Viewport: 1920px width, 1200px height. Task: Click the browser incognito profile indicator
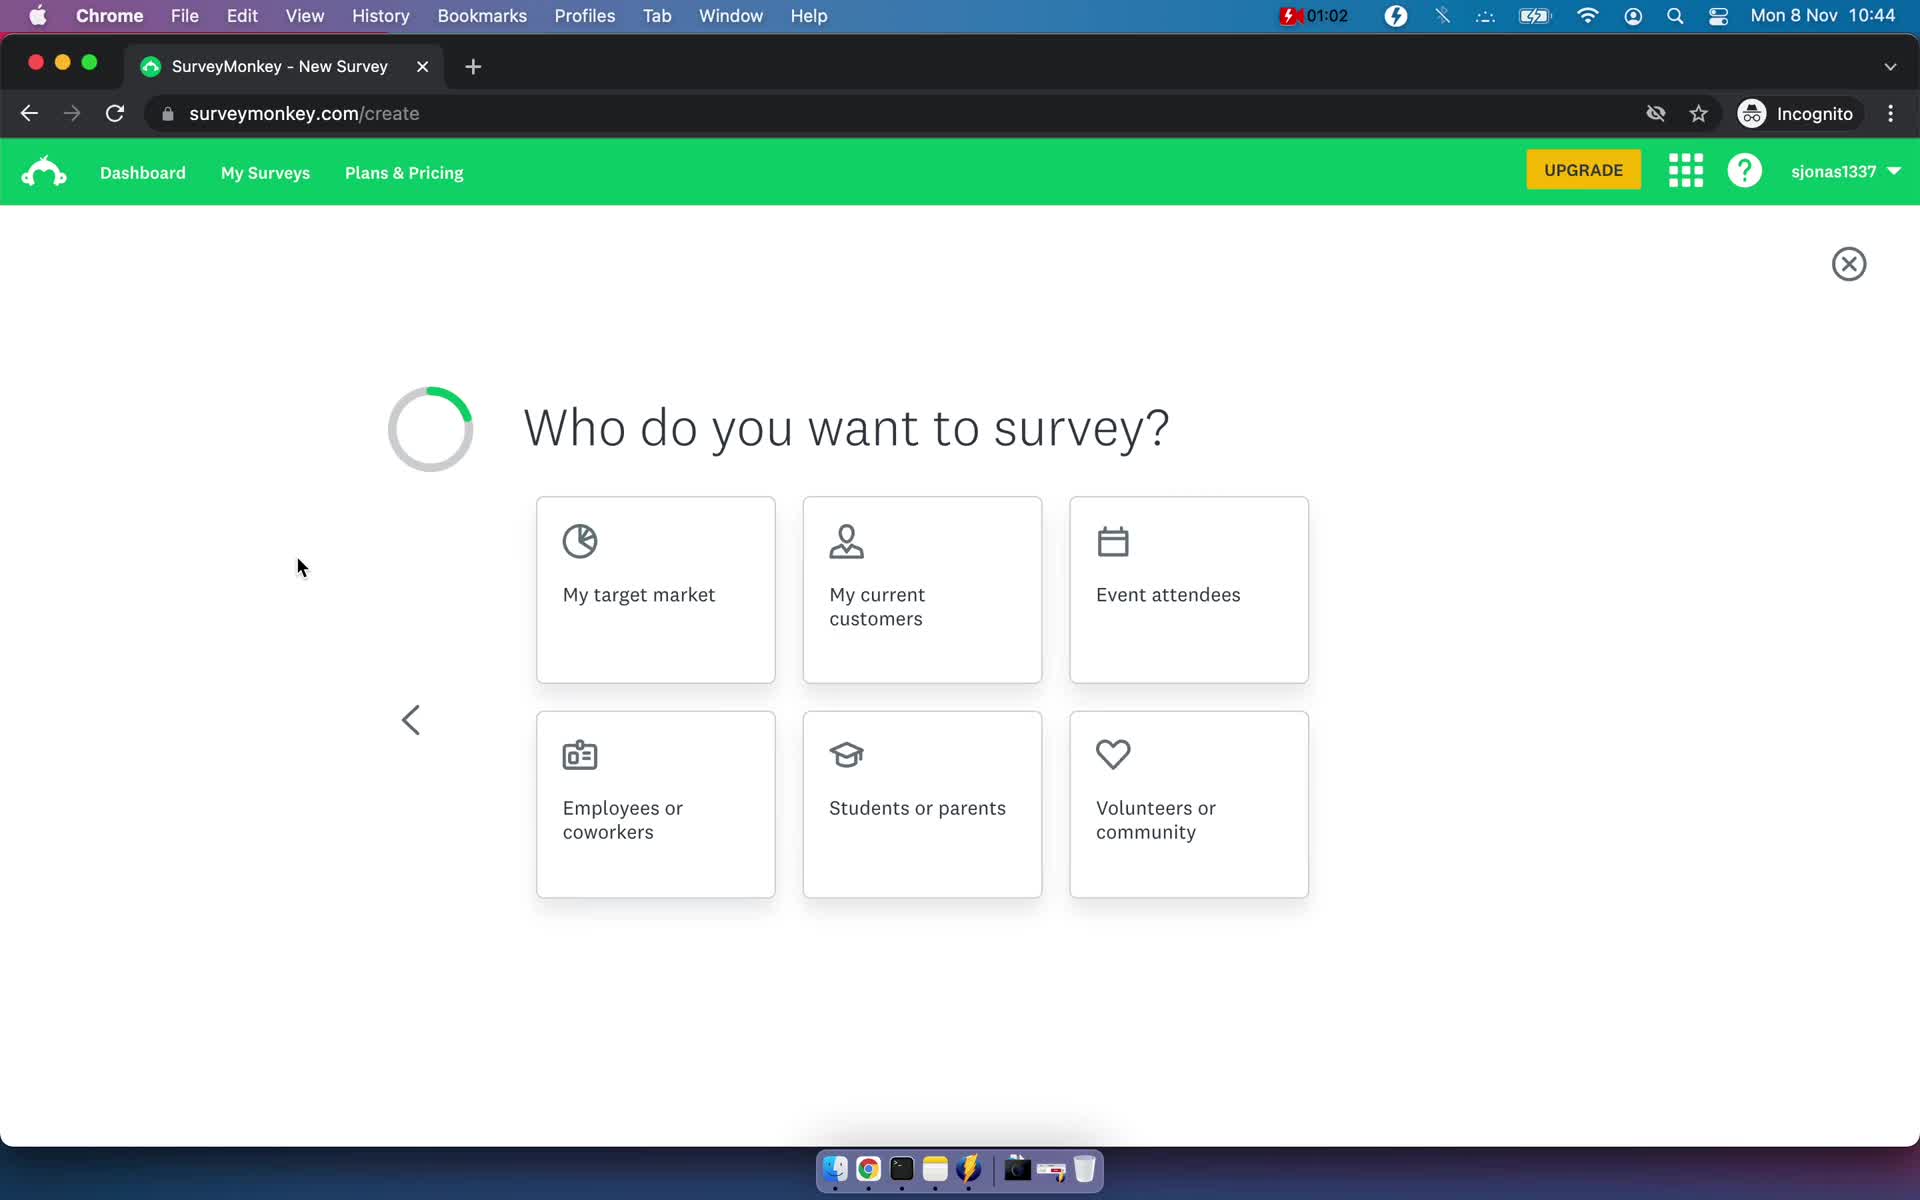pyautogui.click(x=1797, y=113)
